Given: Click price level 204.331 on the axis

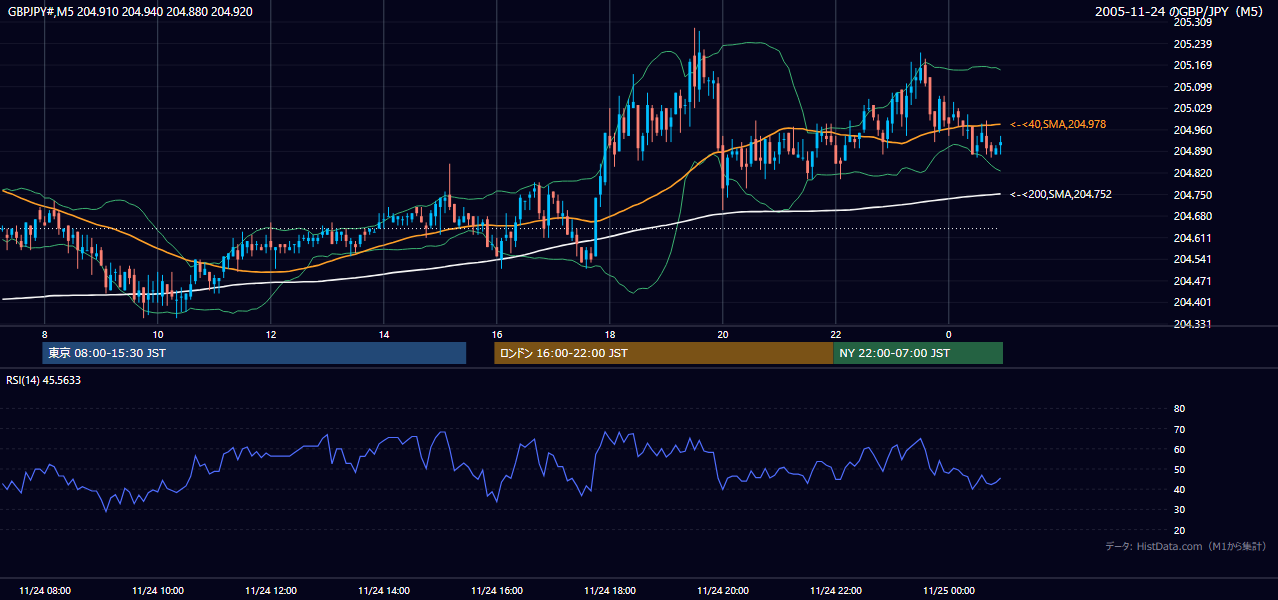Looking at the screenshot, I should click(x=1193, y=324).
